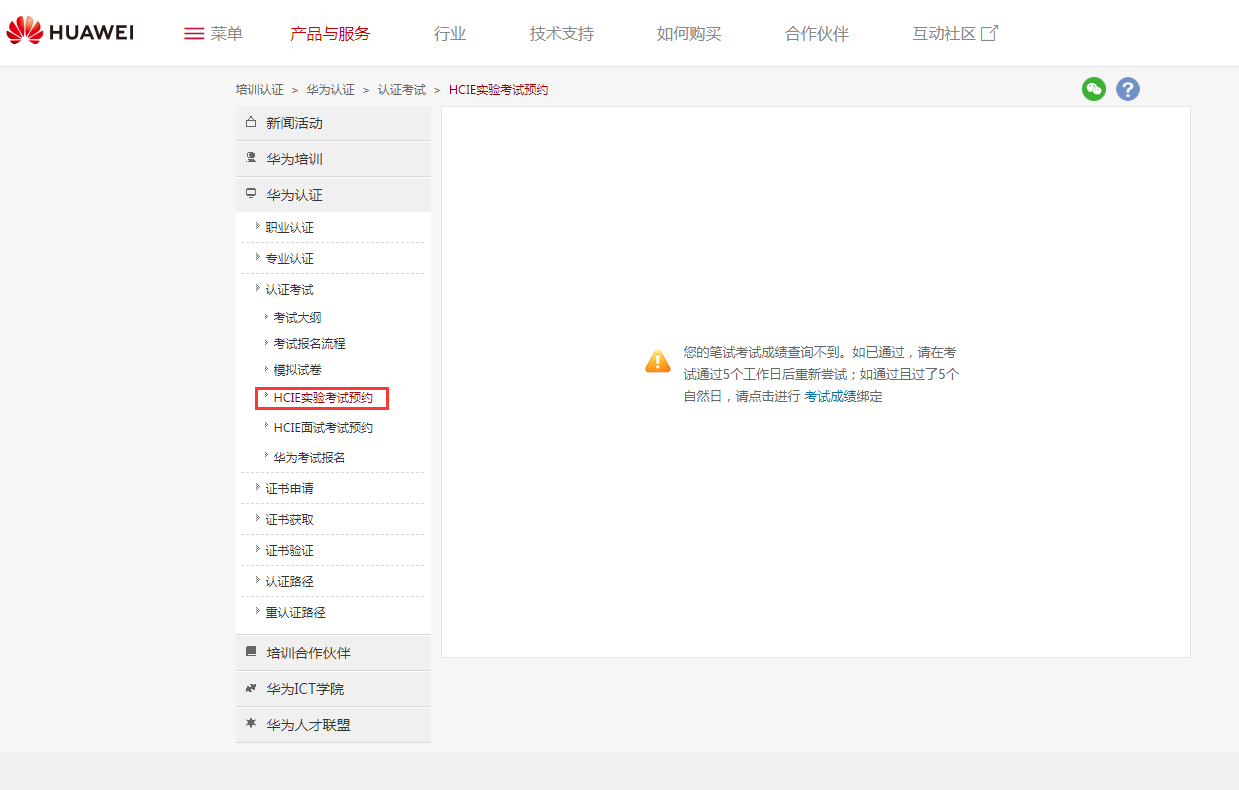Viewport: 1239px width, 790px height.
Task: Collapse the 华为认证 sidebar section
Action: click(x=333, y=195)
